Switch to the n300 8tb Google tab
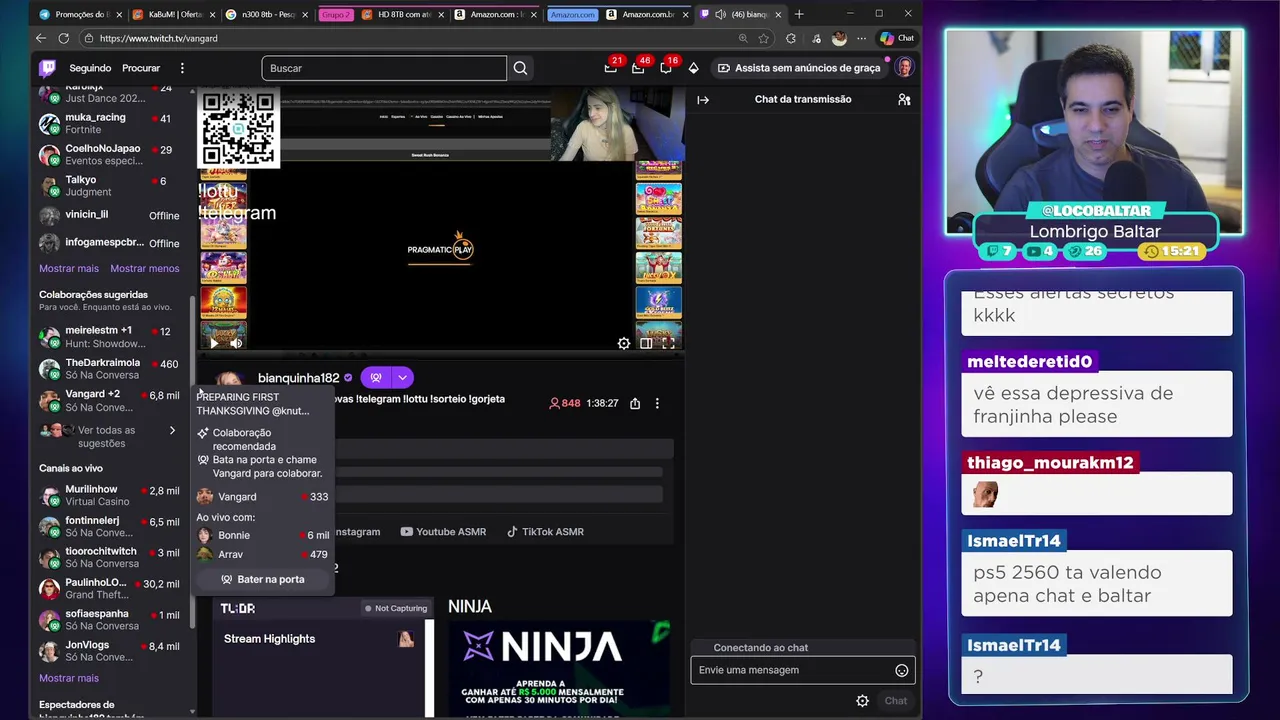 click(267, 14)
